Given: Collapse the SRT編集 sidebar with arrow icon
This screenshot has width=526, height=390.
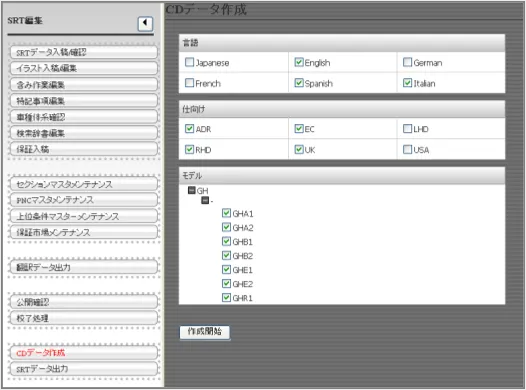Looking at the screenshot, I should point(145,23).
